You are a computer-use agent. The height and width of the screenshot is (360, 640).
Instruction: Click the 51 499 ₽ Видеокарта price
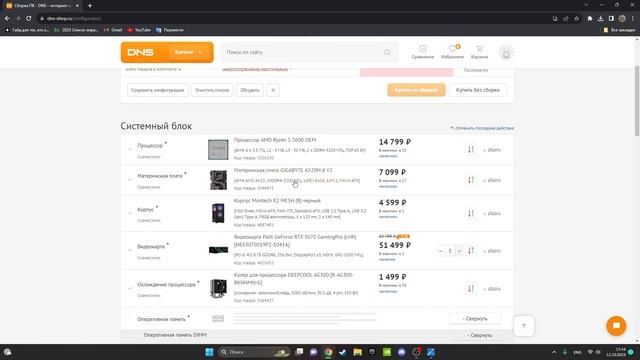click(x=395, y=245)
